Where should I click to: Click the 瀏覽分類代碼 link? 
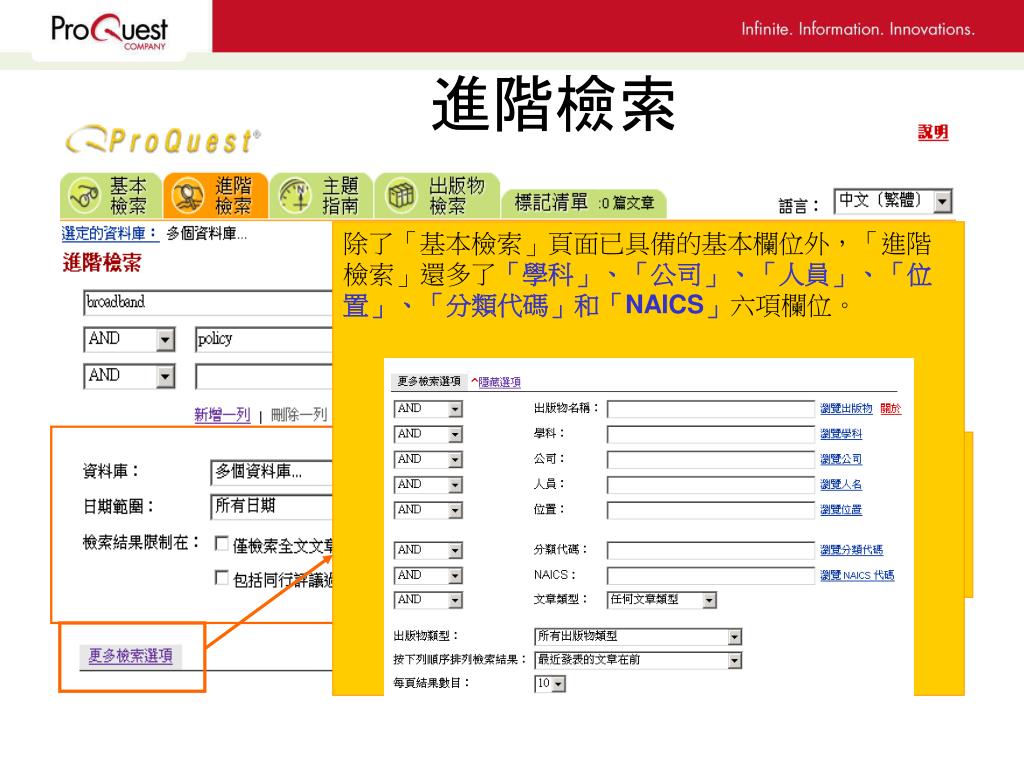[x=852, y=551]
